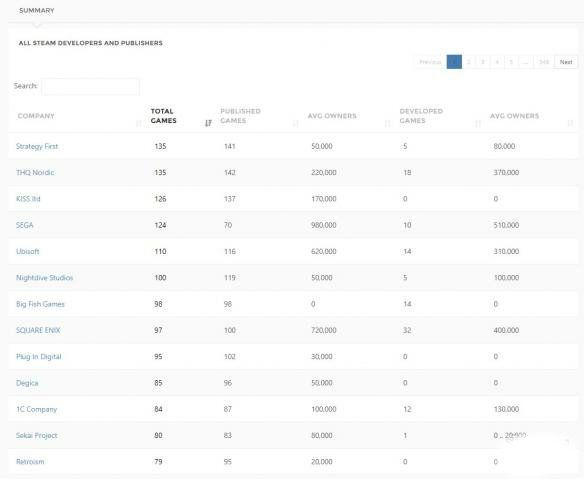The height and width of the screenshot is (479, 584).
Task: Sort by first Avg Owners column icon
Action: point(387,123)
